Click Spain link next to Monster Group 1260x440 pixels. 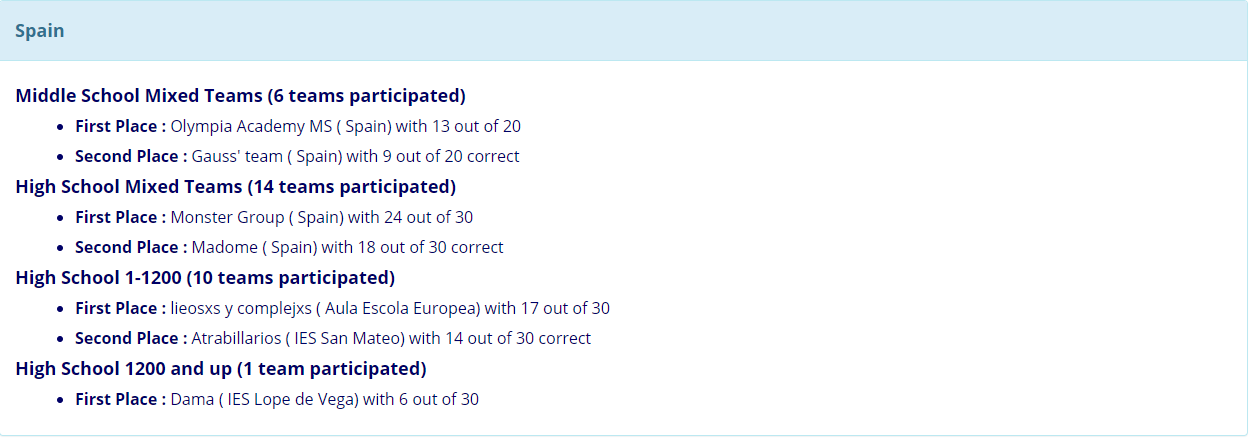coord(319,218)
